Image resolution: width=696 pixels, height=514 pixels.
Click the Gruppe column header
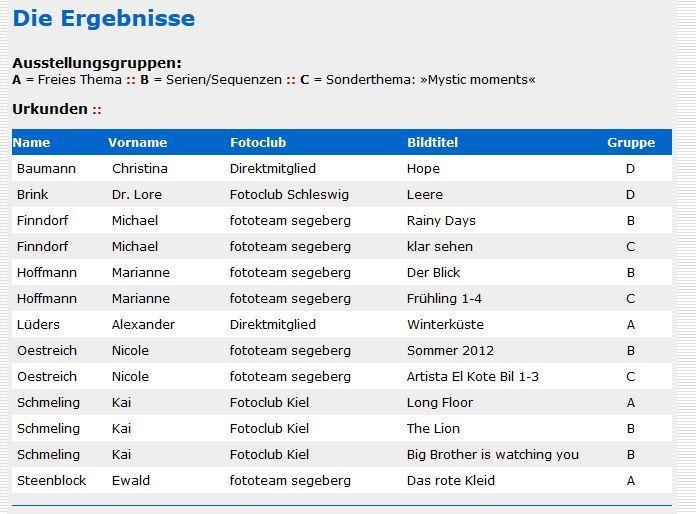(x=631, y=142)
